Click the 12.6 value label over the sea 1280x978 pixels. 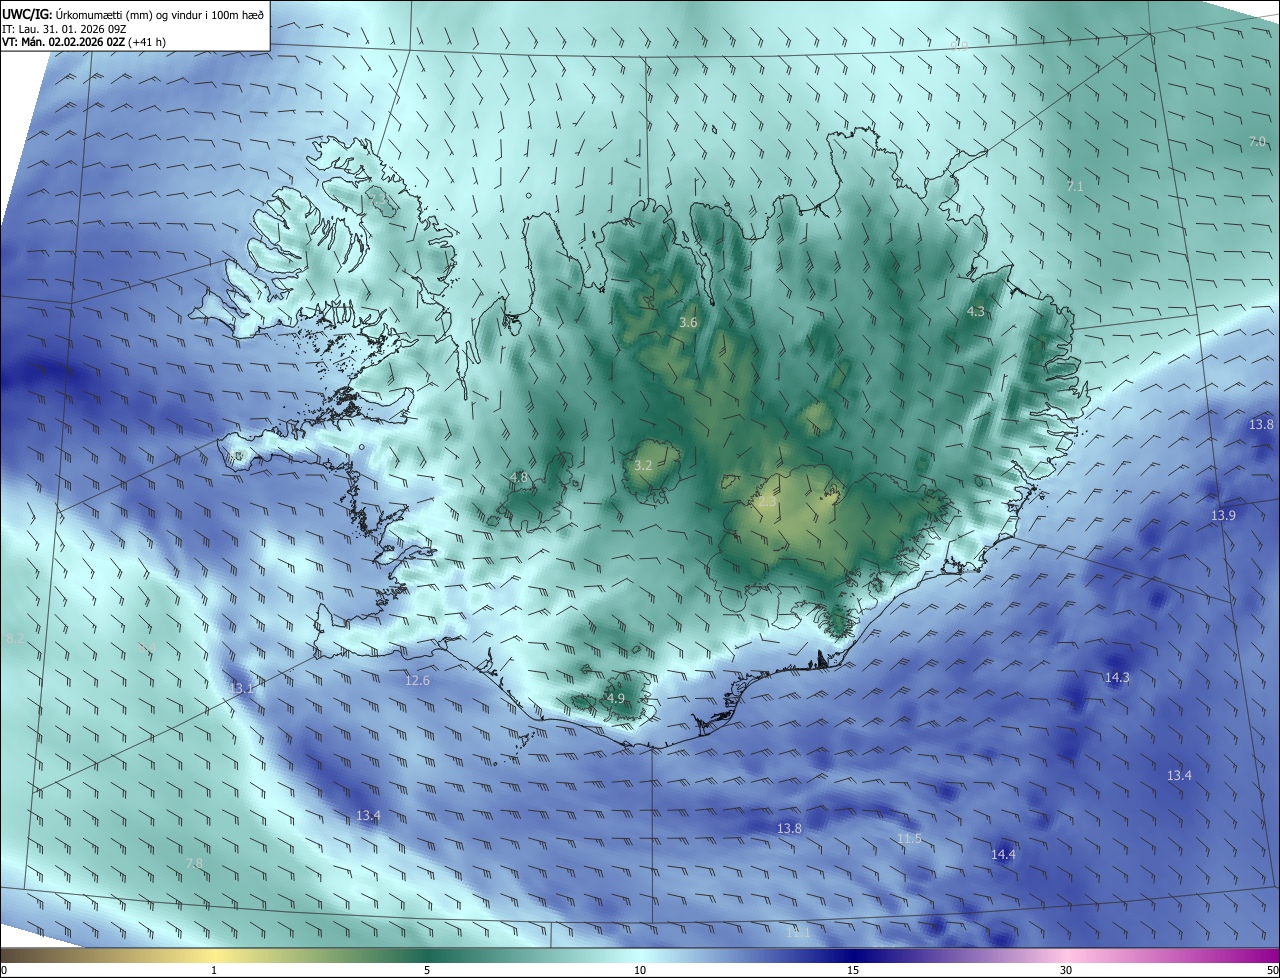[417, 680]
